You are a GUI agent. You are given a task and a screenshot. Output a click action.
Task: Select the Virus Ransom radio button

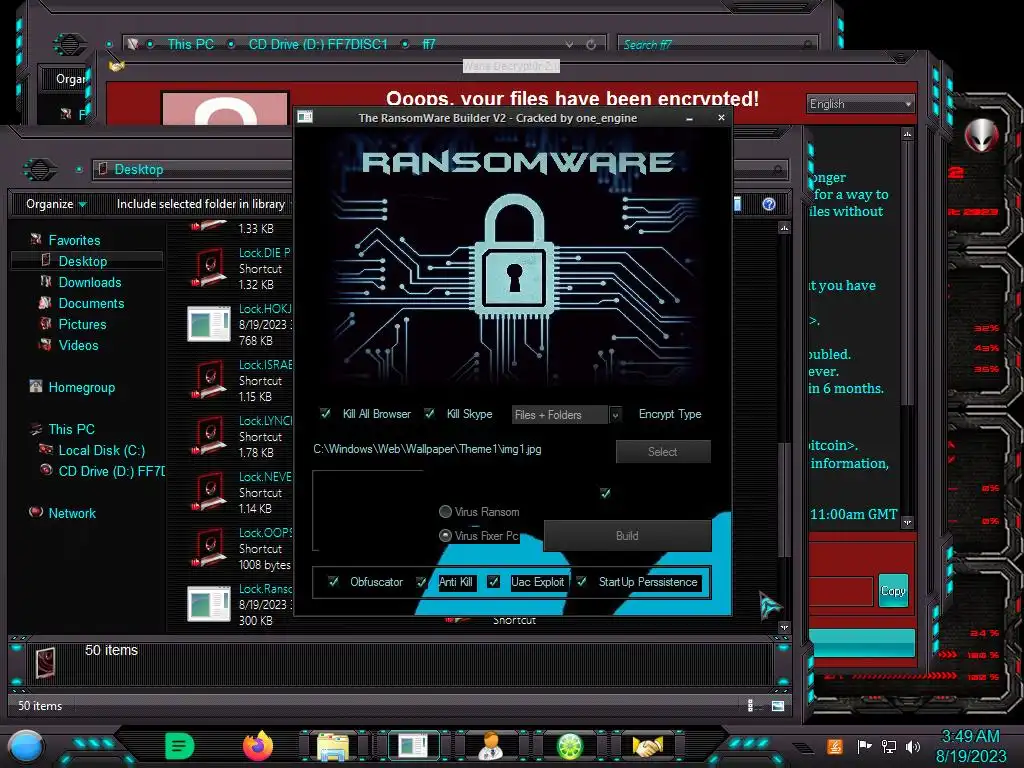[445, 511]
